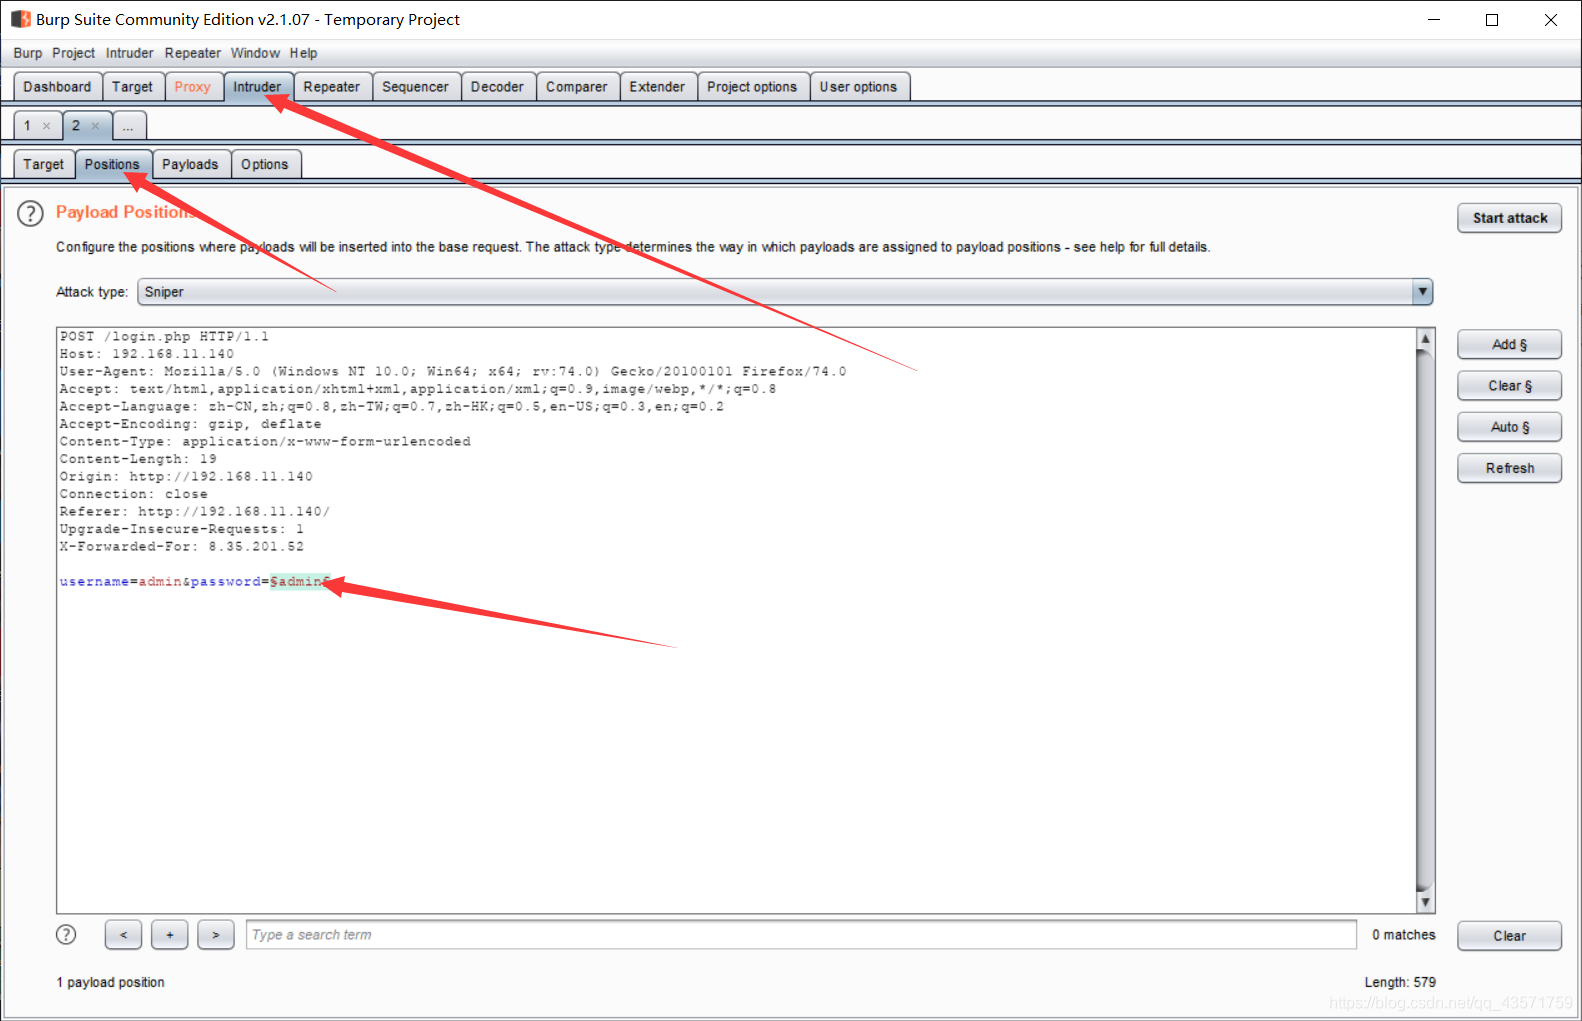
Task: Click the Host: 192.168.11.140 header line
Action: tap(146, 354)
